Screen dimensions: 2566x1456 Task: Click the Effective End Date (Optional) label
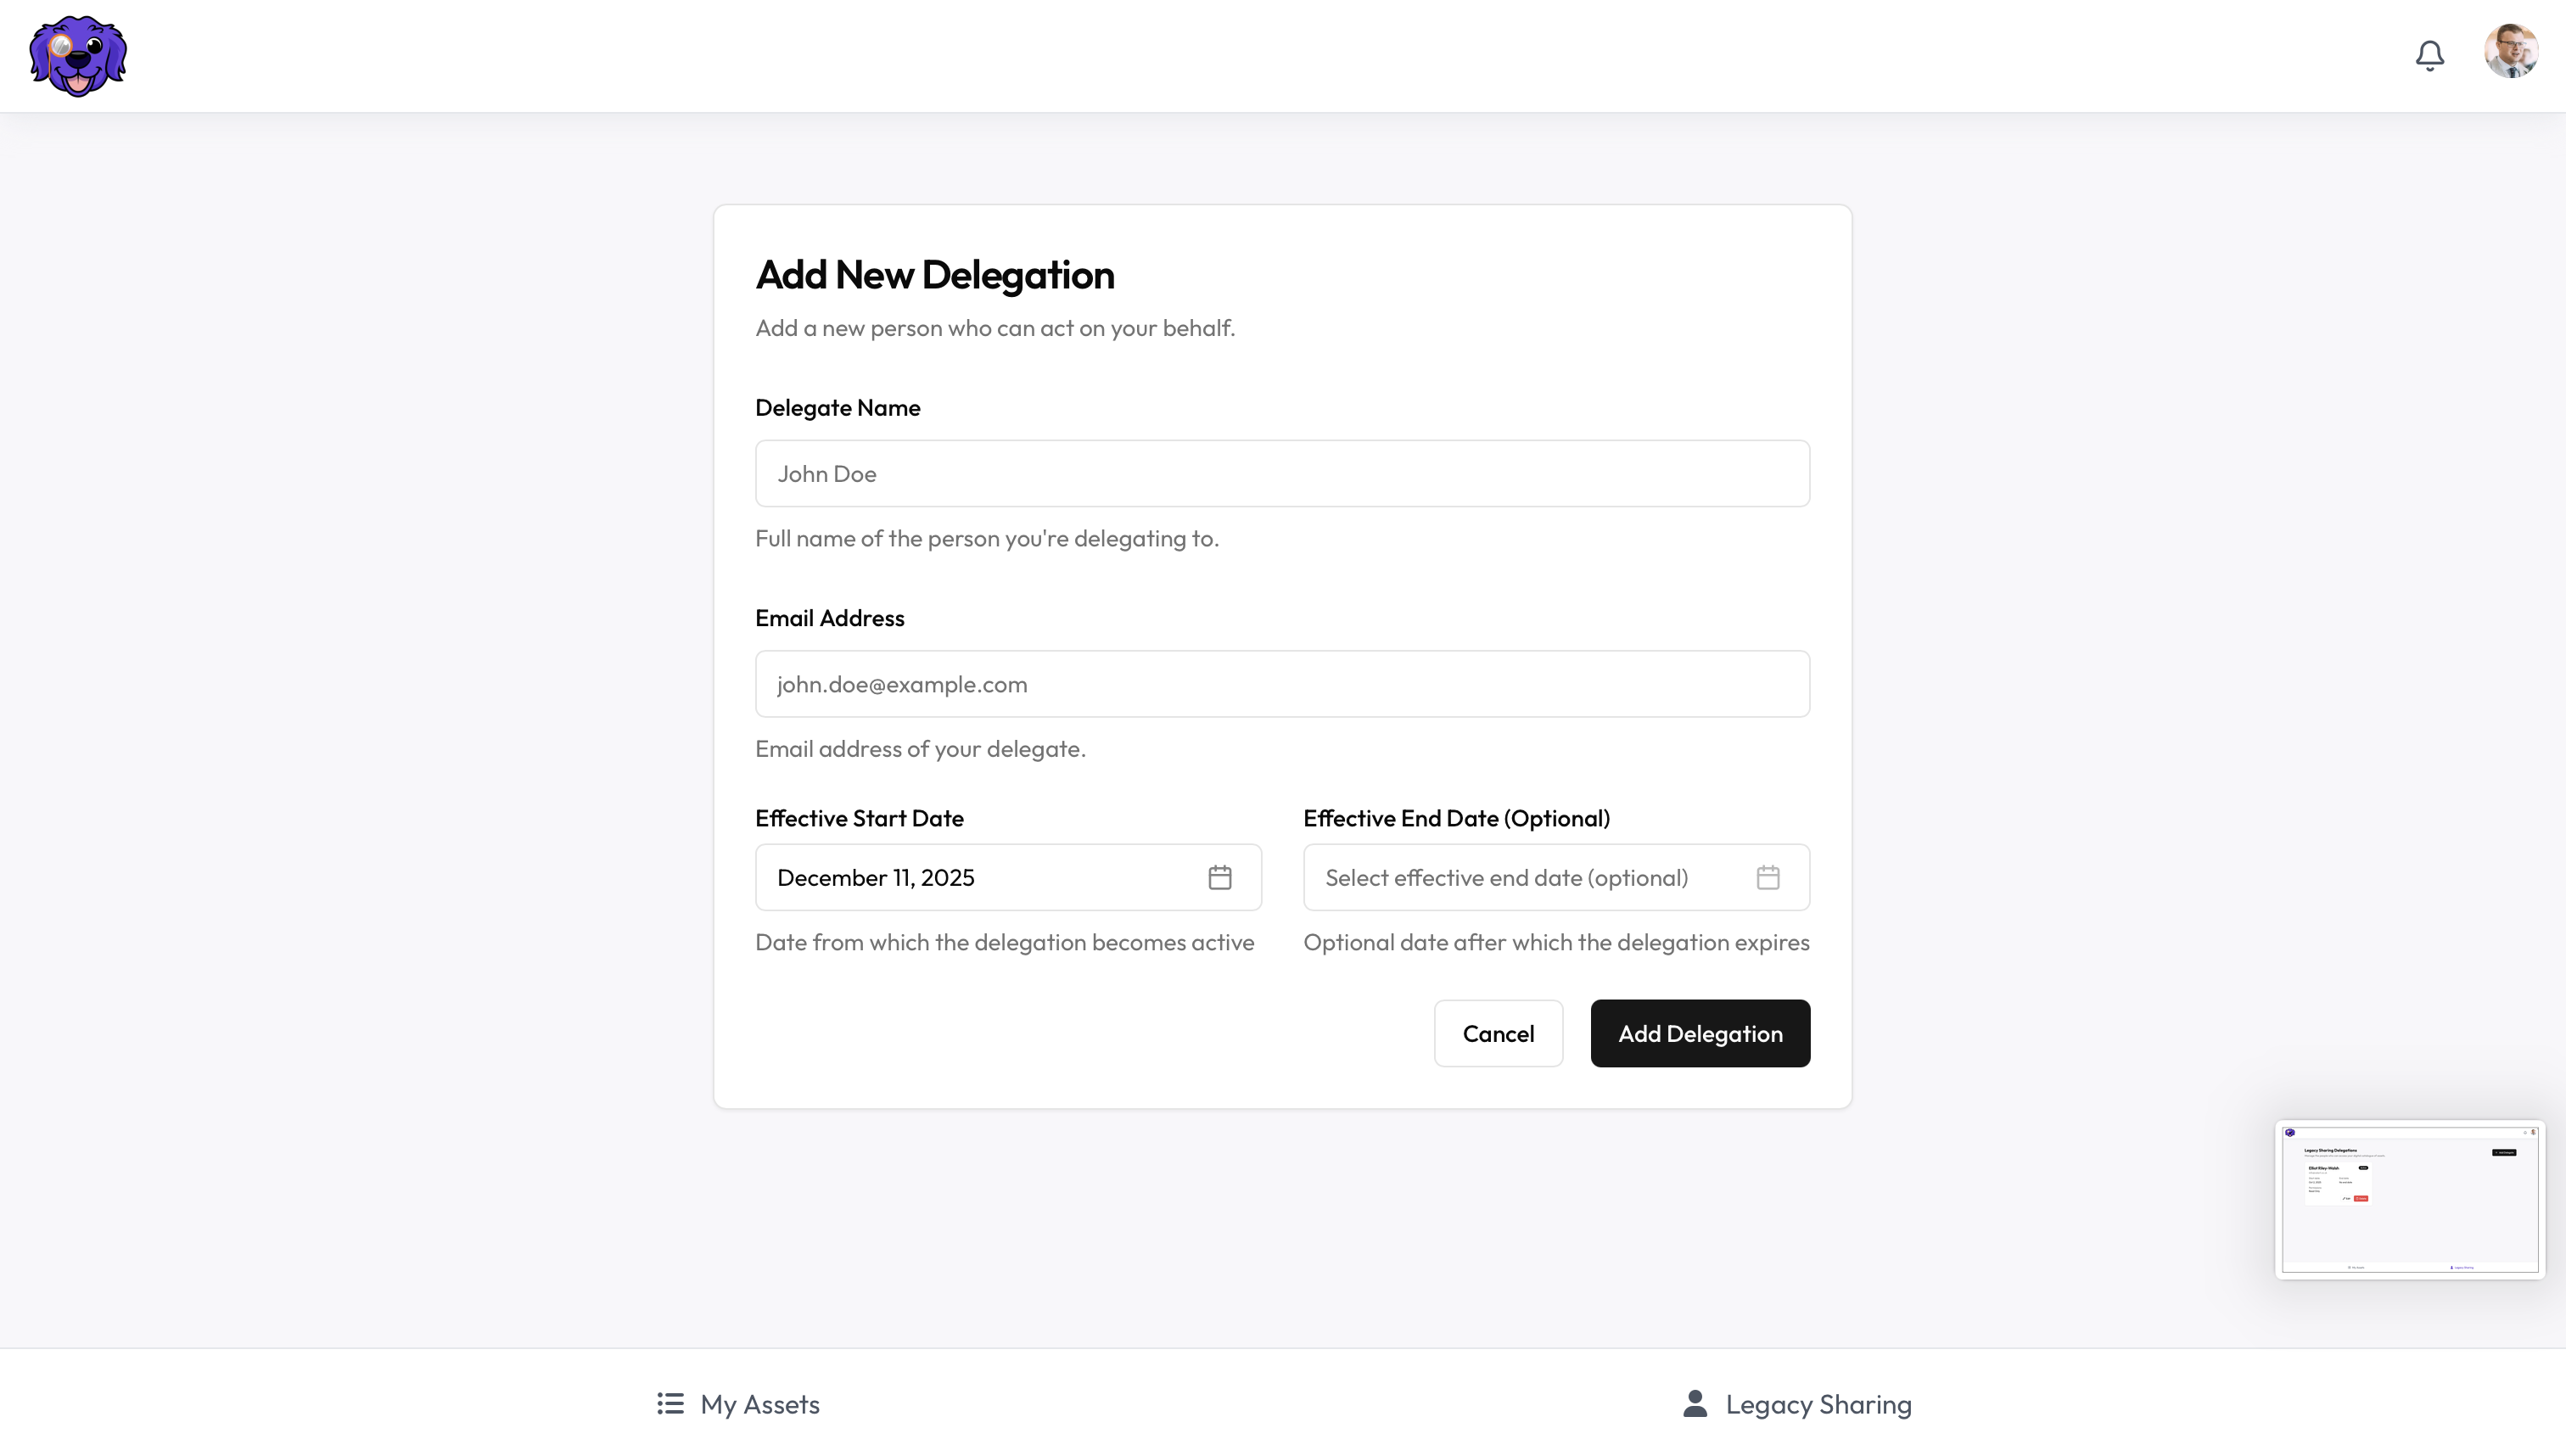tap(1456, 818)
